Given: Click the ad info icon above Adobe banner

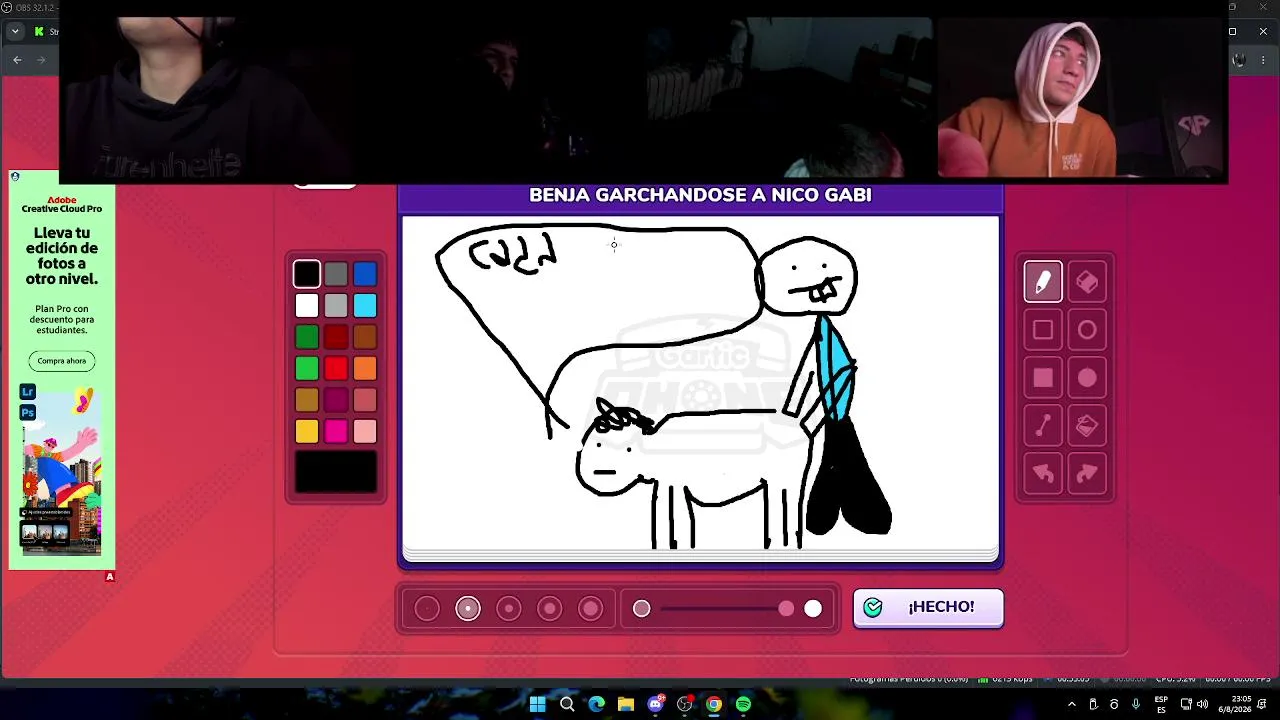Looking at the screenshot, I should click(x=15, y=177).
